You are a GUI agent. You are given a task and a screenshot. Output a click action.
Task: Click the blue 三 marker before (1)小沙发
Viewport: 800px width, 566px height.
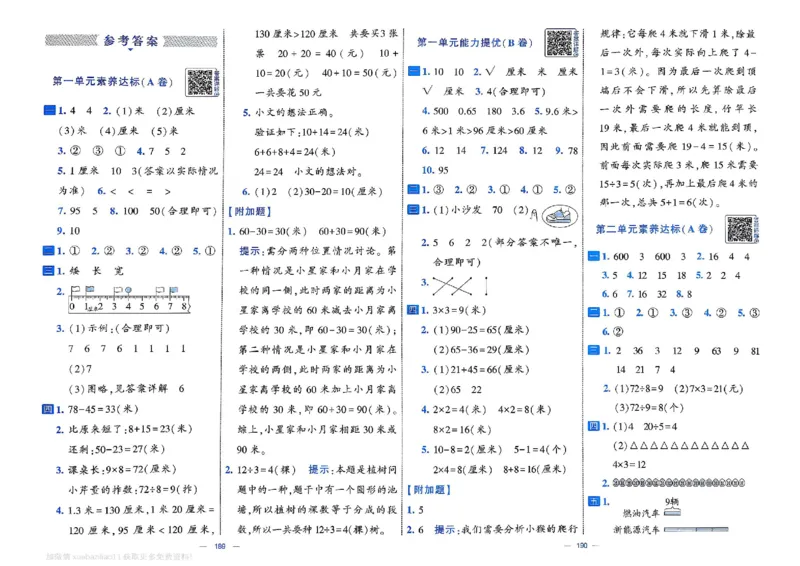pyautogui.click(x=414, y=210)
